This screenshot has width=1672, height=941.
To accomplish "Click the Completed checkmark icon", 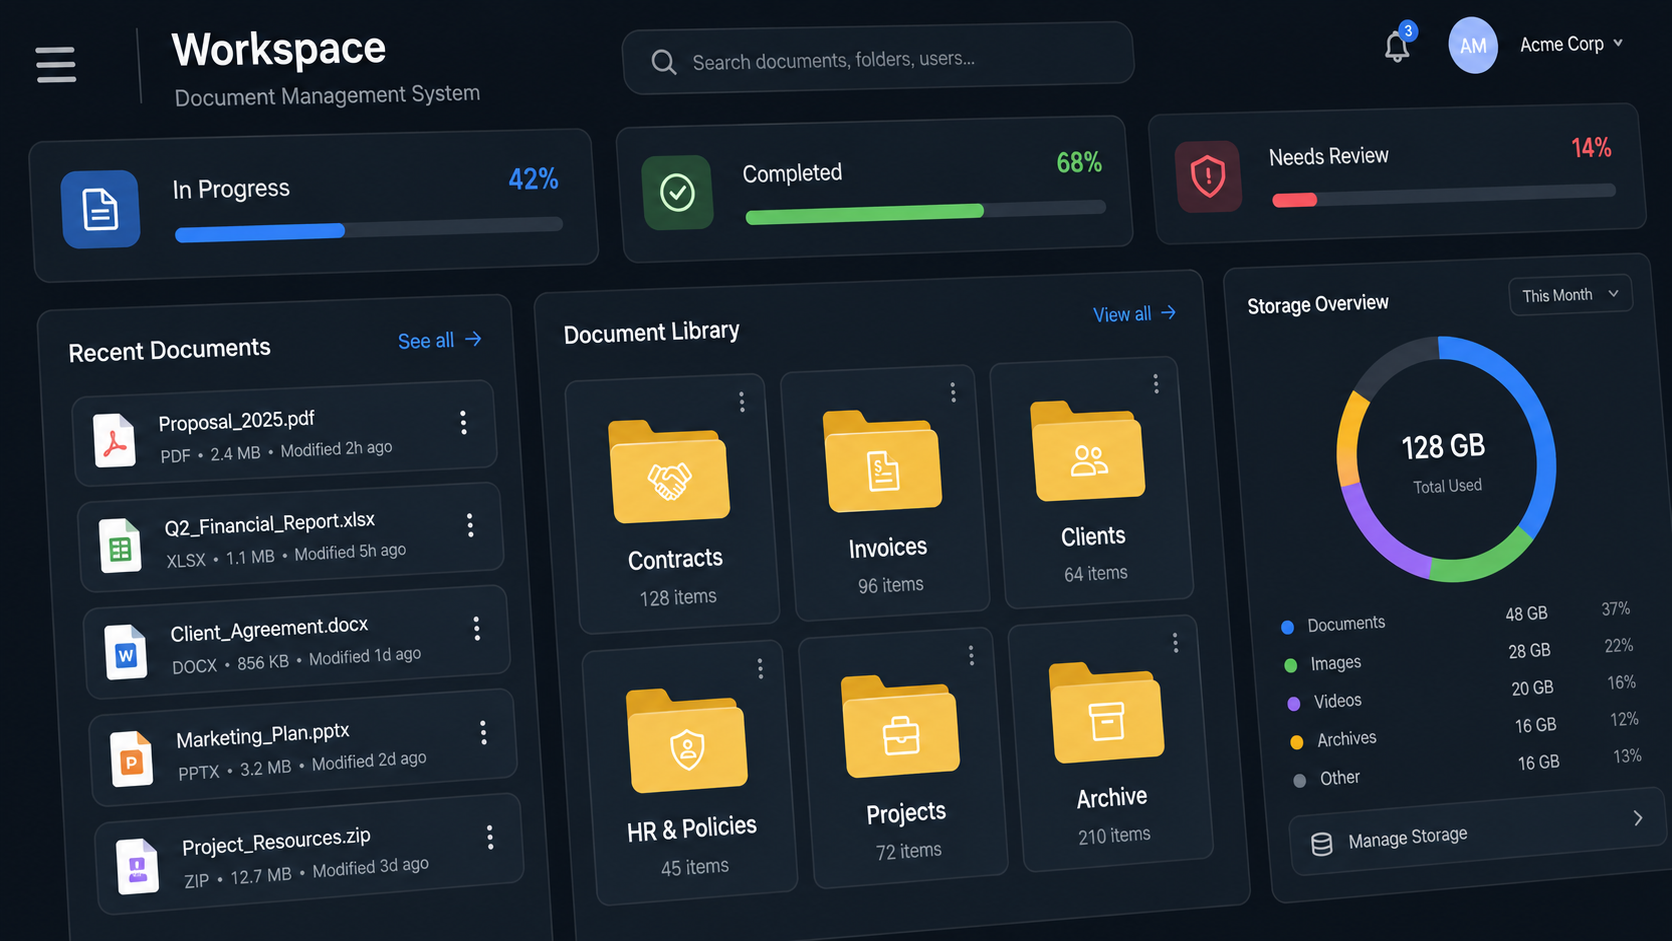I will click(x=677, y=192).
